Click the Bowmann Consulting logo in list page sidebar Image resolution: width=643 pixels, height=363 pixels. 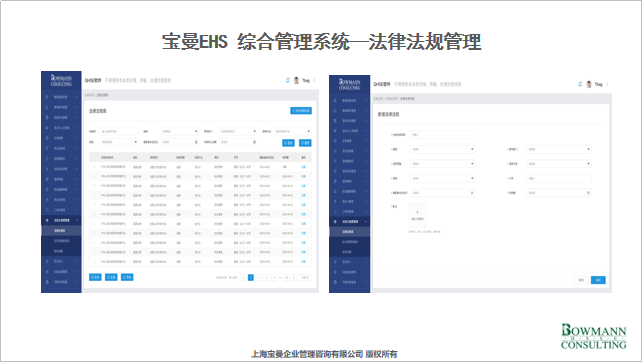click(x=61, y=80)
